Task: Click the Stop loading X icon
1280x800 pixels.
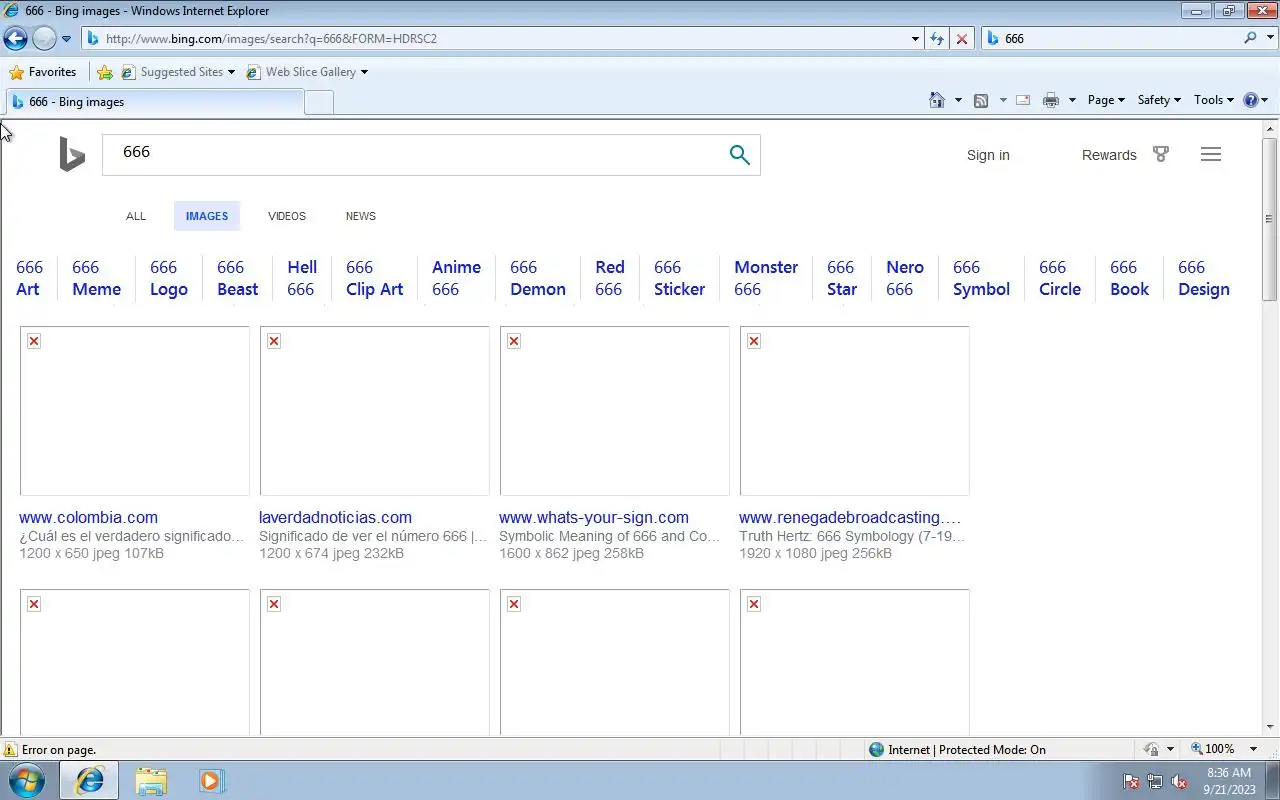Action: tap(962, 38)
